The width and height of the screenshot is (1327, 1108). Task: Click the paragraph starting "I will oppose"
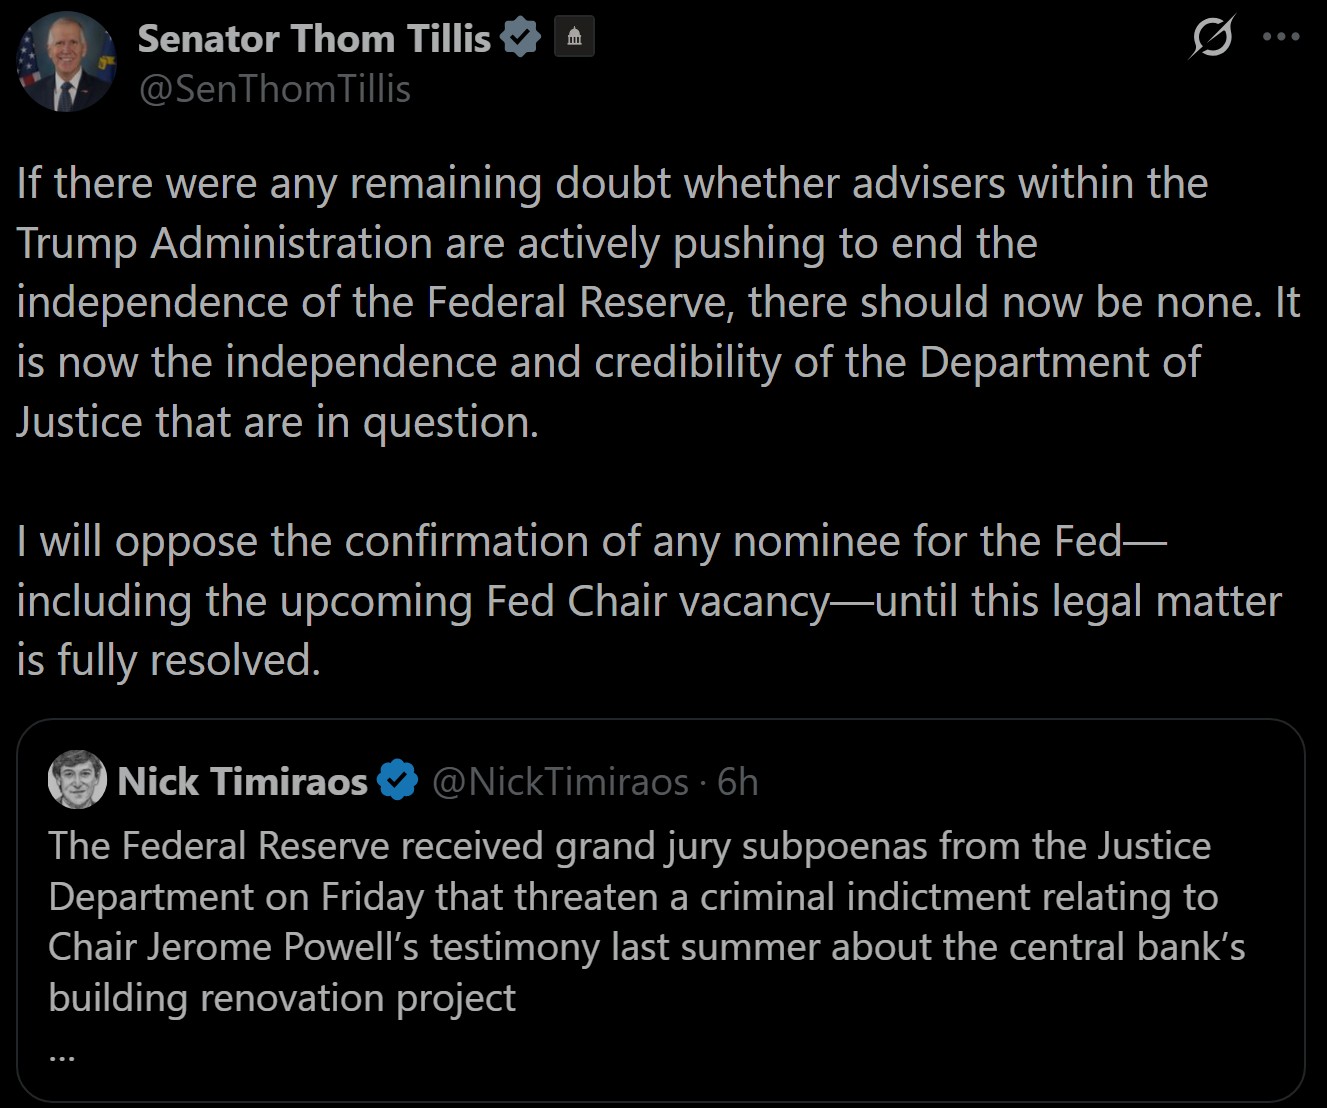648,600
